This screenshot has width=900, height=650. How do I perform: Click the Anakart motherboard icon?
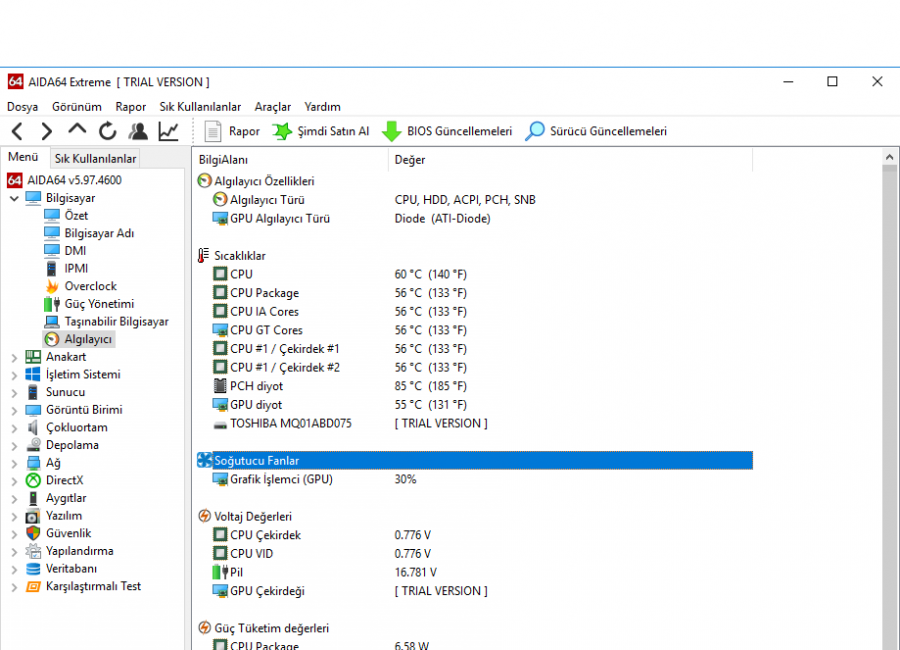tap(33, 357)
